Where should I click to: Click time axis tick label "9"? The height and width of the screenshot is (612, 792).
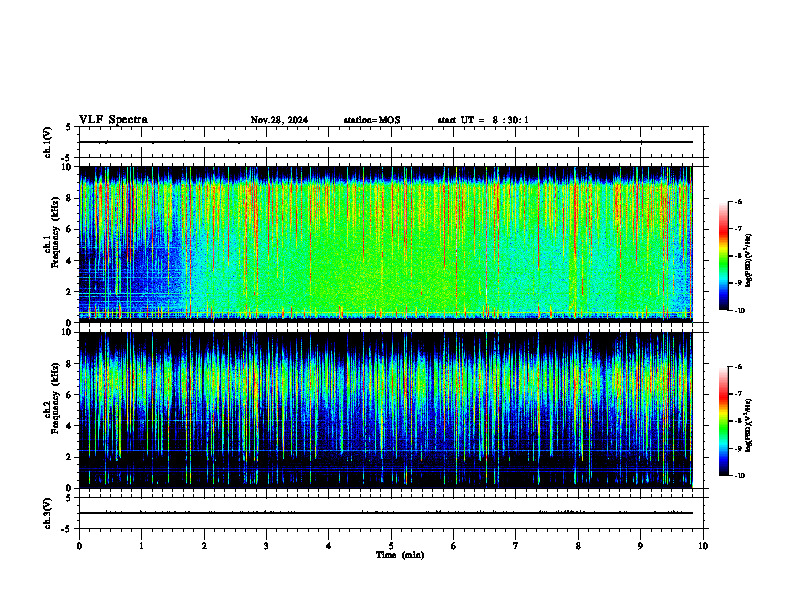pyautogui.click(x=640, y=546)
